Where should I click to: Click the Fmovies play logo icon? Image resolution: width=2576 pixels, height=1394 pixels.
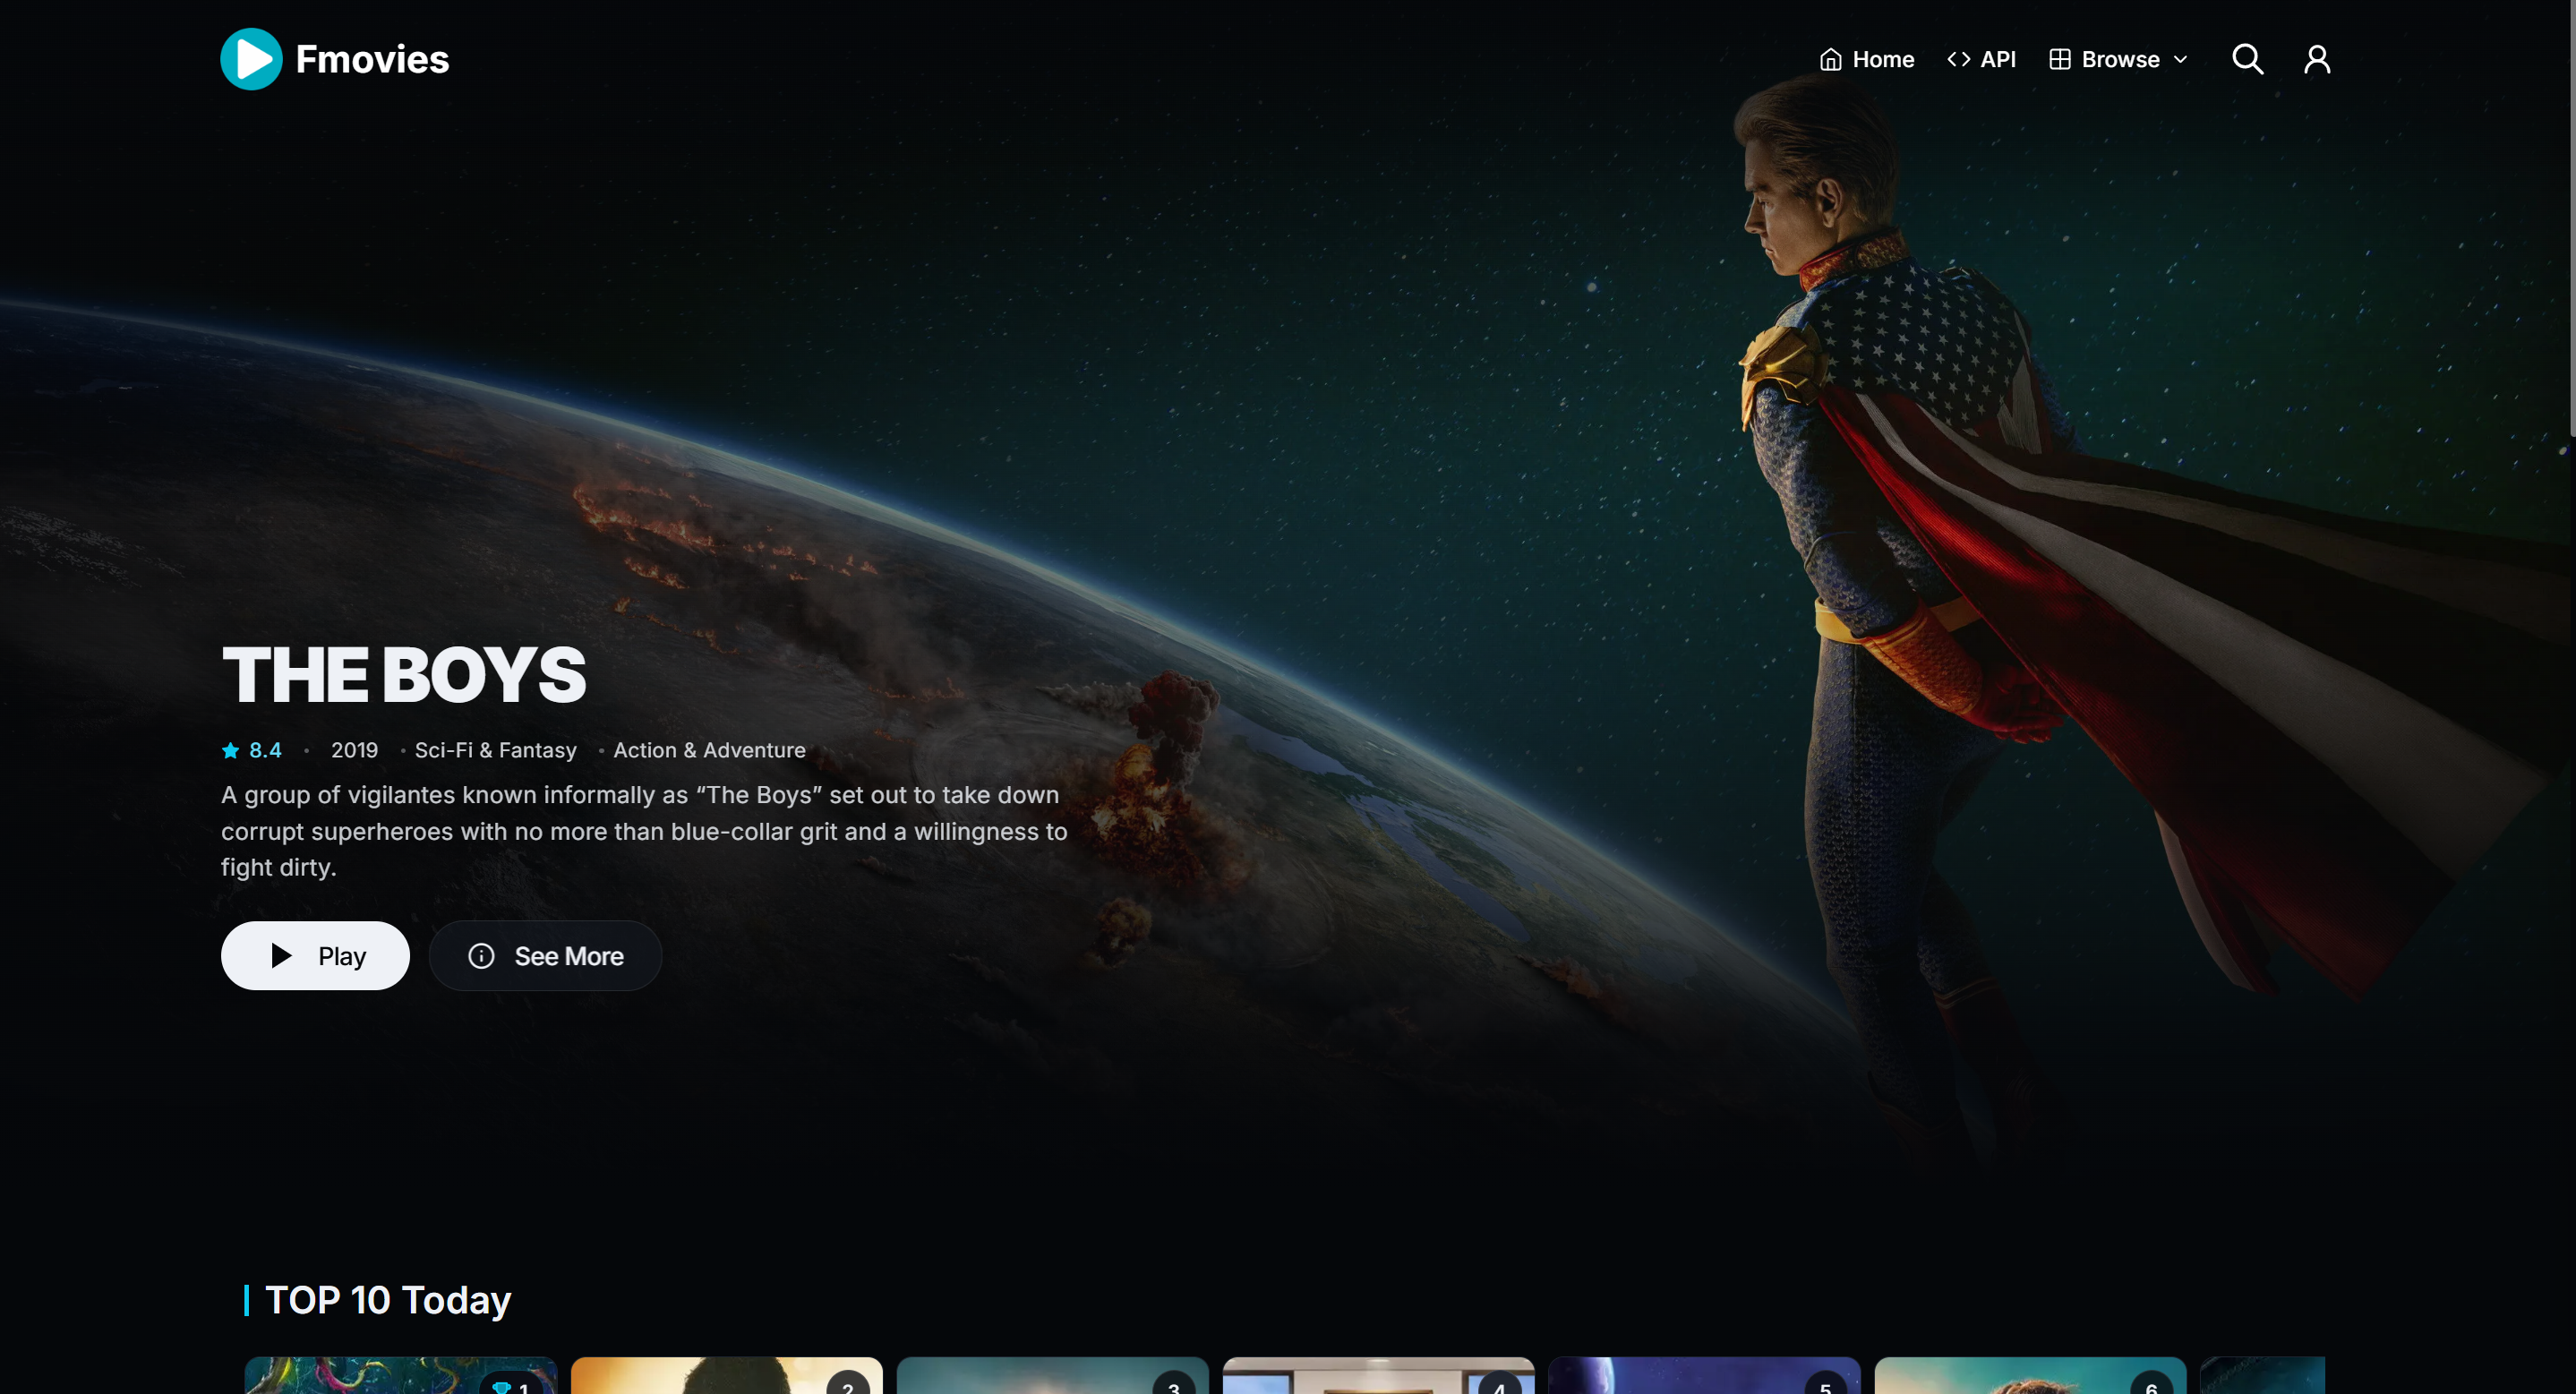click(251, 59)
